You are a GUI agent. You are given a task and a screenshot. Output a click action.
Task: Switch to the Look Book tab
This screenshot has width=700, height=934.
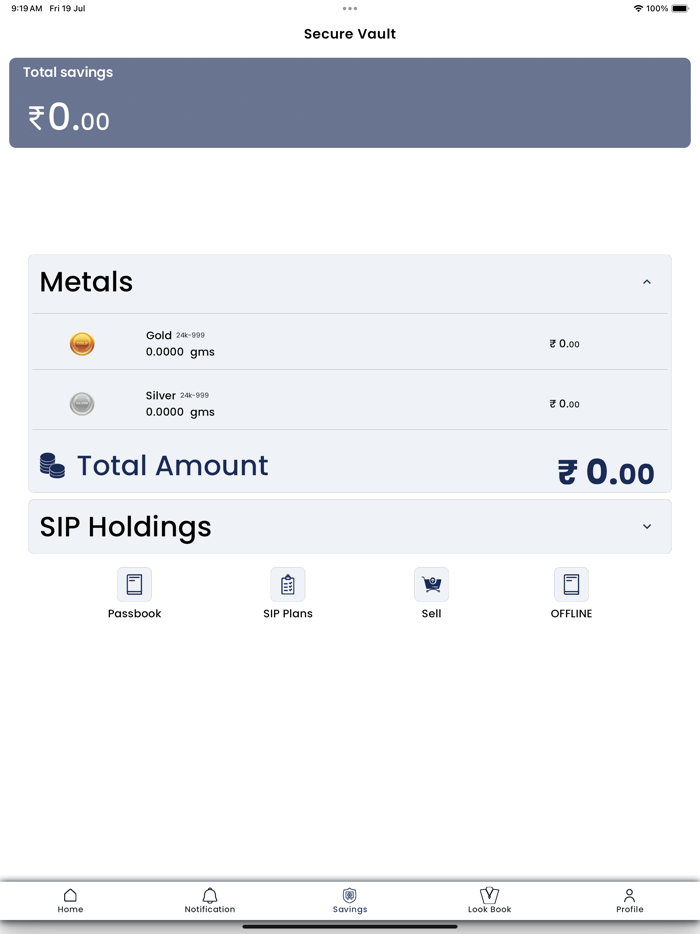coord(490,900)
